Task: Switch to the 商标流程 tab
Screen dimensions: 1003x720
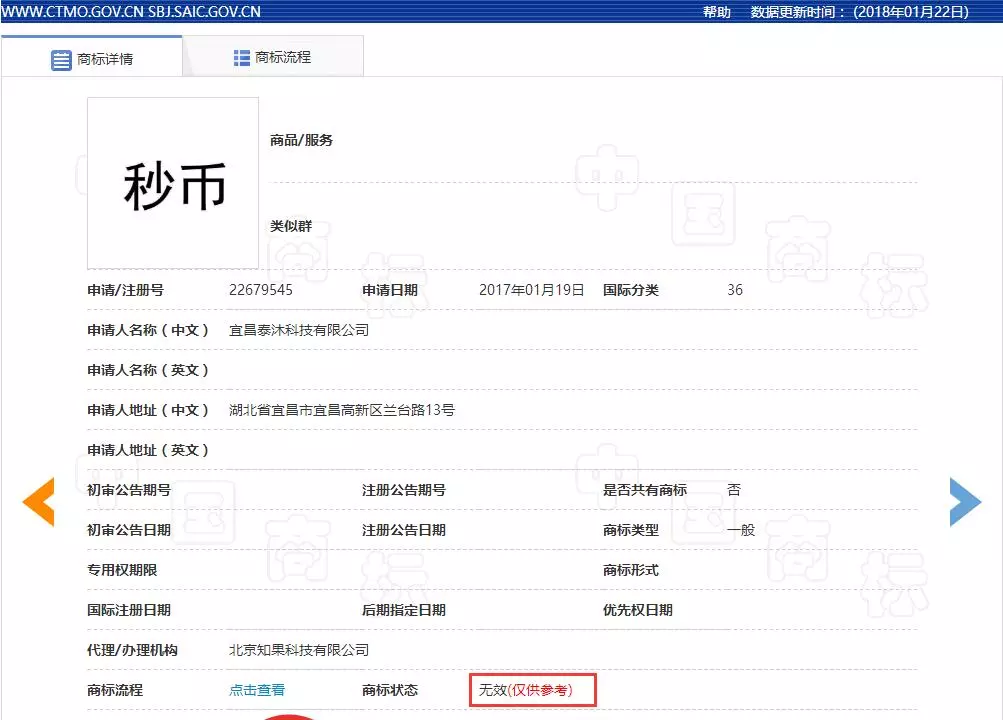Action: [273, 57]
